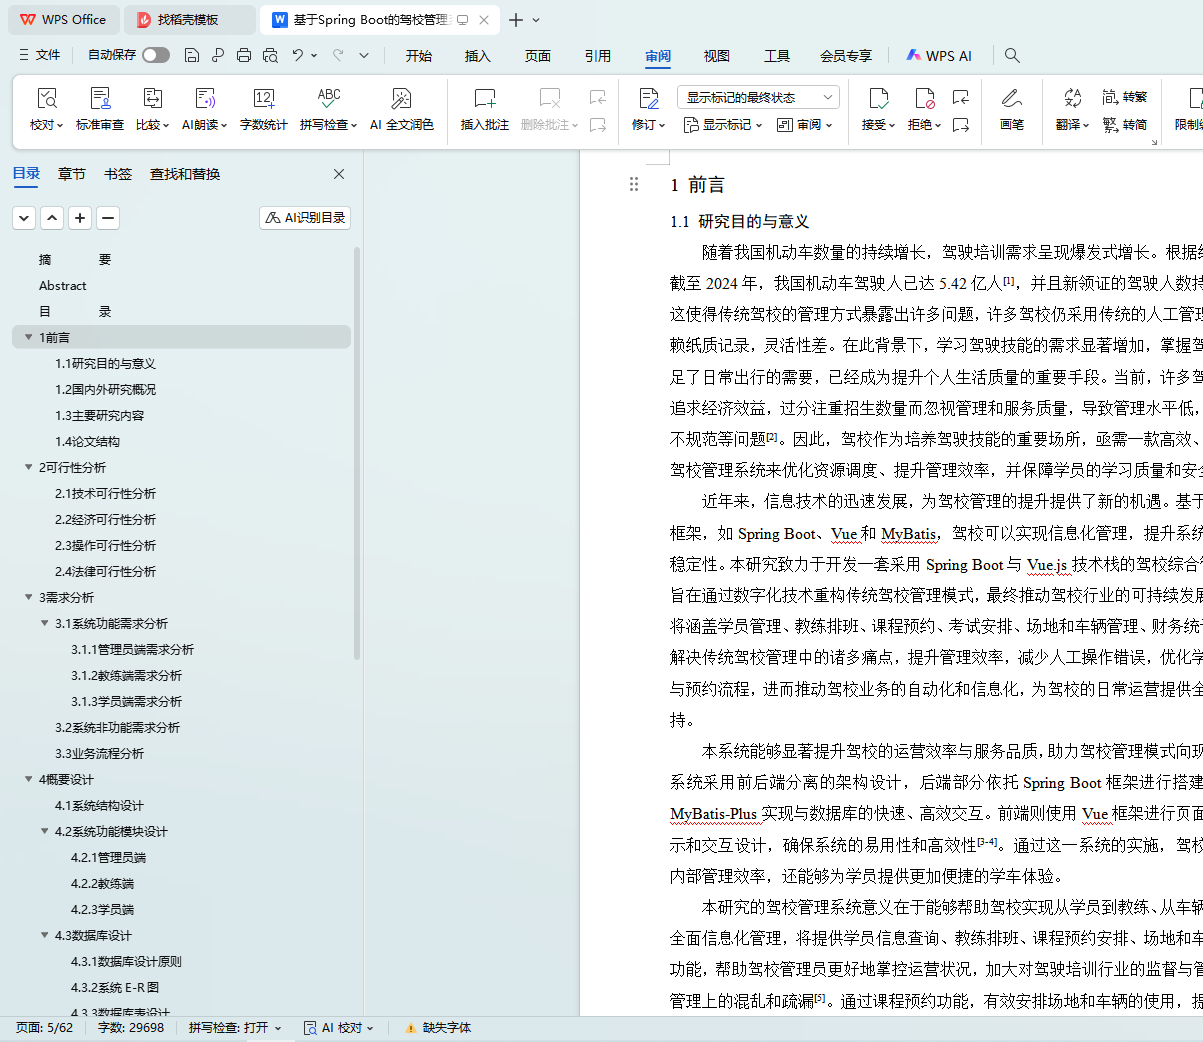Select the 画笔 pen tool
Screen dimensions: 1203x1042
[1011, 99]
